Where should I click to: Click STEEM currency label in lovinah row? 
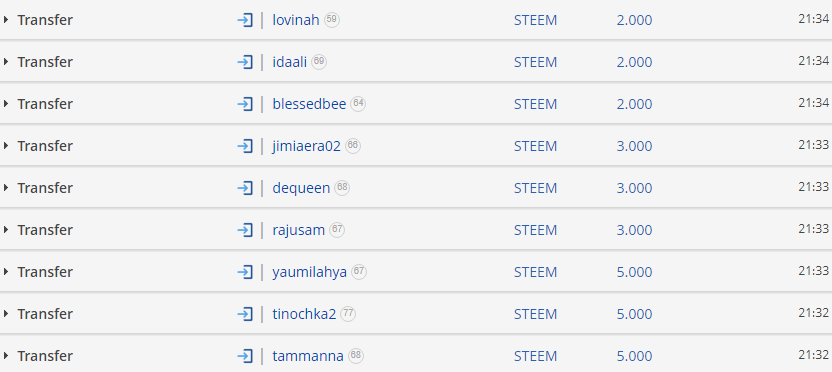point(535,20)
